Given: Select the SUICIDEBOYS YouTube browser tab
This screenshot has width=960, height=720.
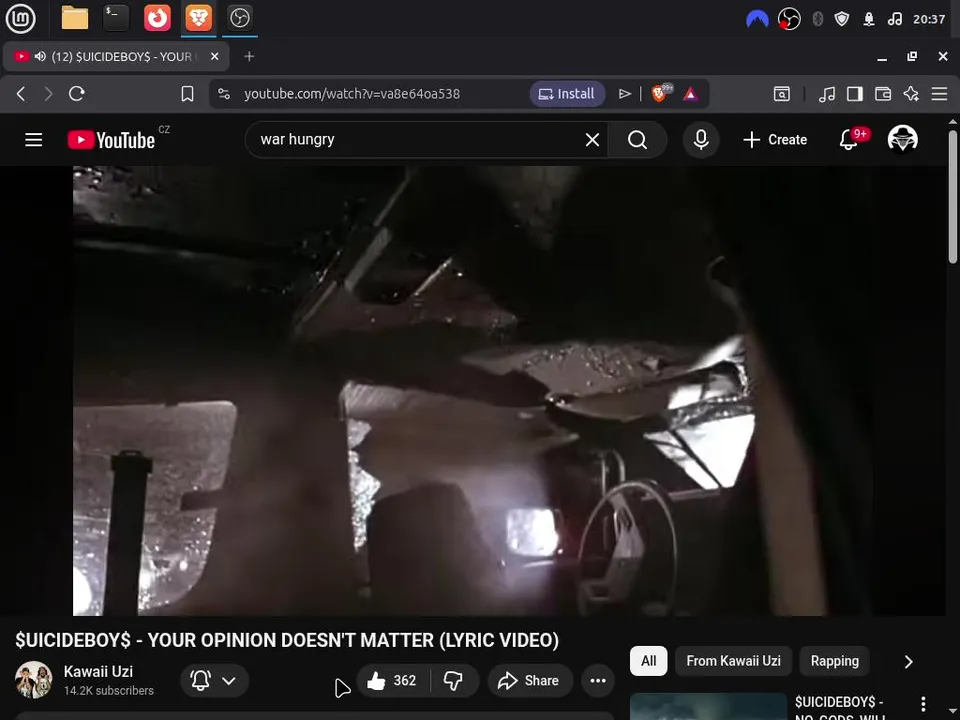Looking at the screenshot, I should coord(116,56).
